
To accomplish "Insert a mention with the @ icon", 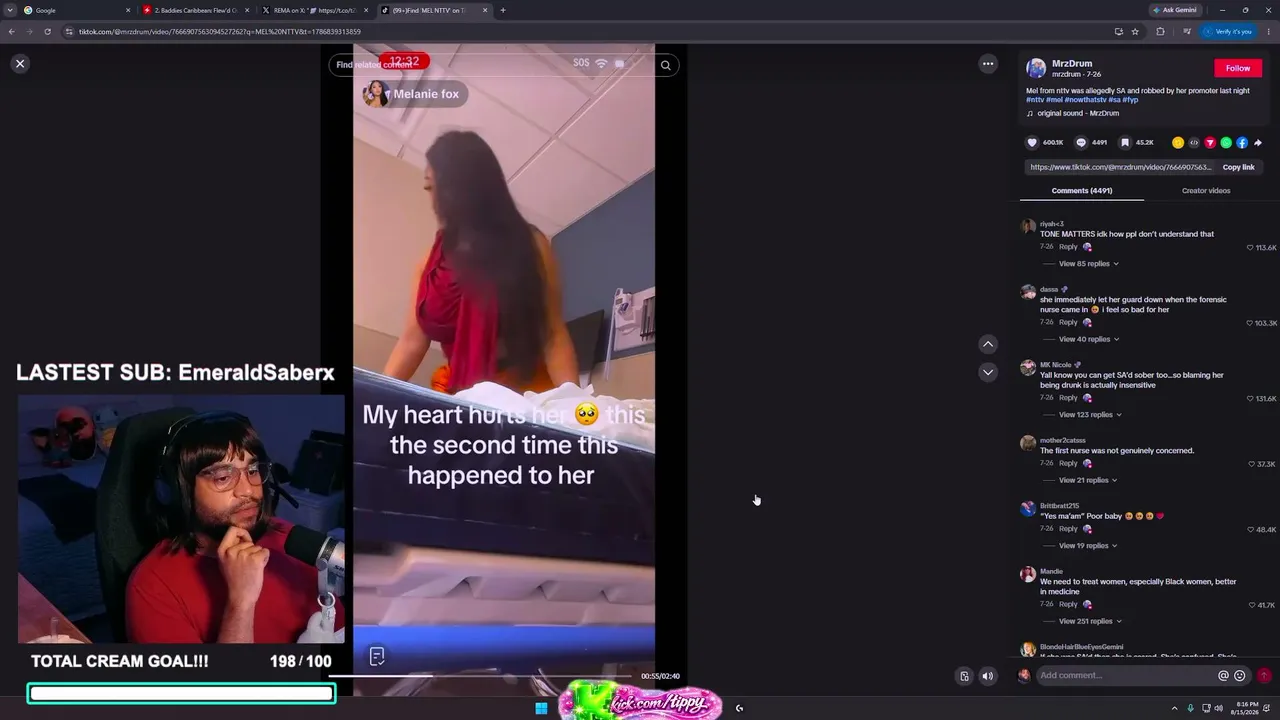I will coord(1223,676).
